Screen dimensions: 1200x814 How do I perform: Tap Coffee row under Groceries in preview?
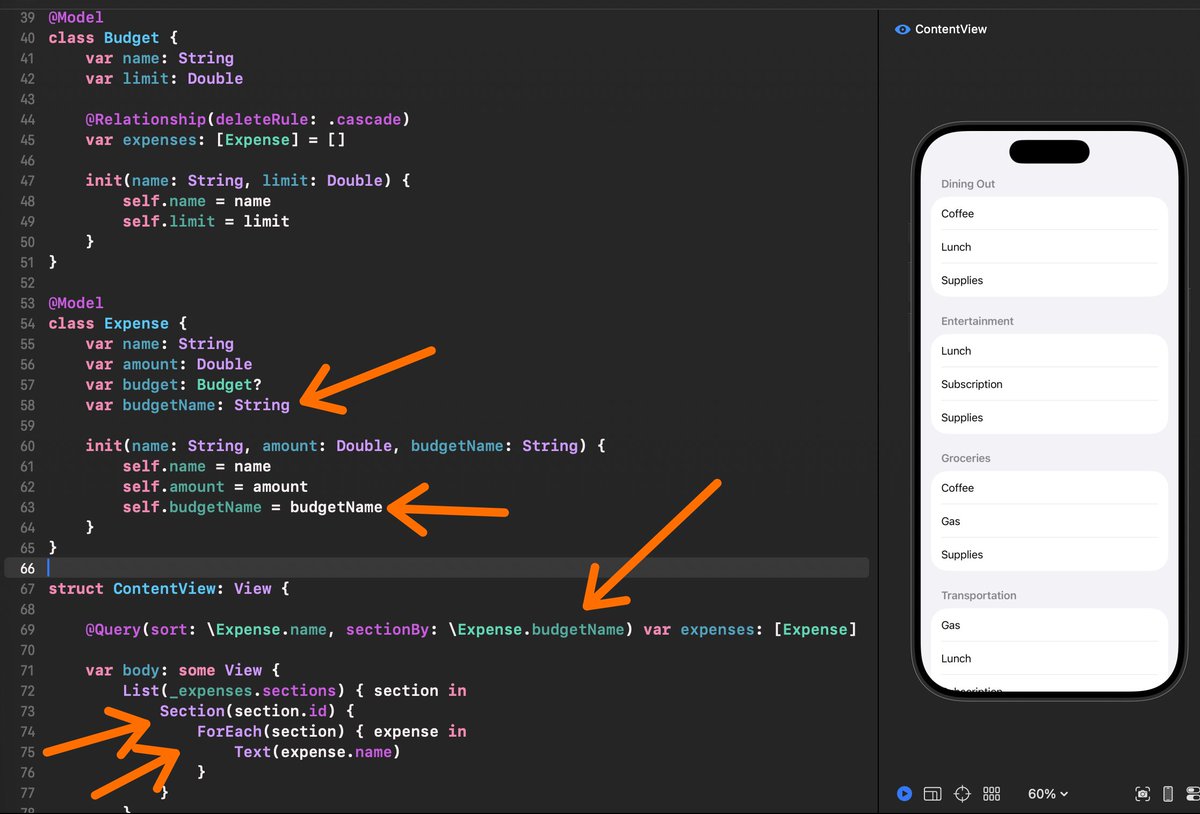pyautogui.click(x=1049, y=488)
